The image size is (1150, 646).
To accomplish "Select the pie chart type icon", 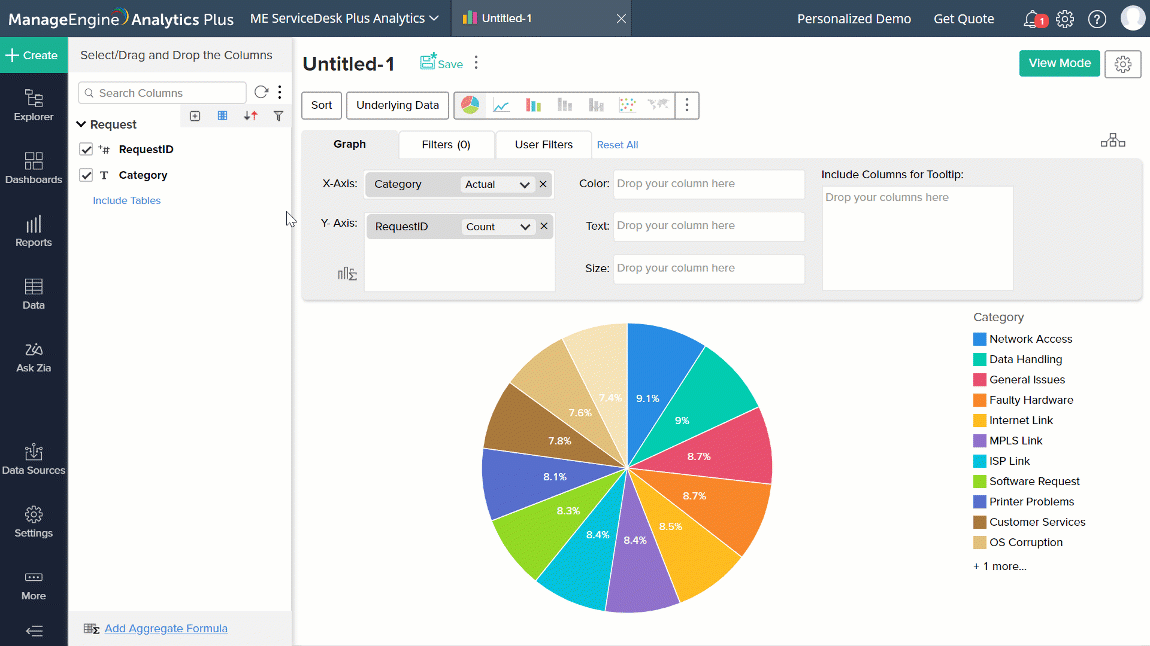I will click(470, 105).
